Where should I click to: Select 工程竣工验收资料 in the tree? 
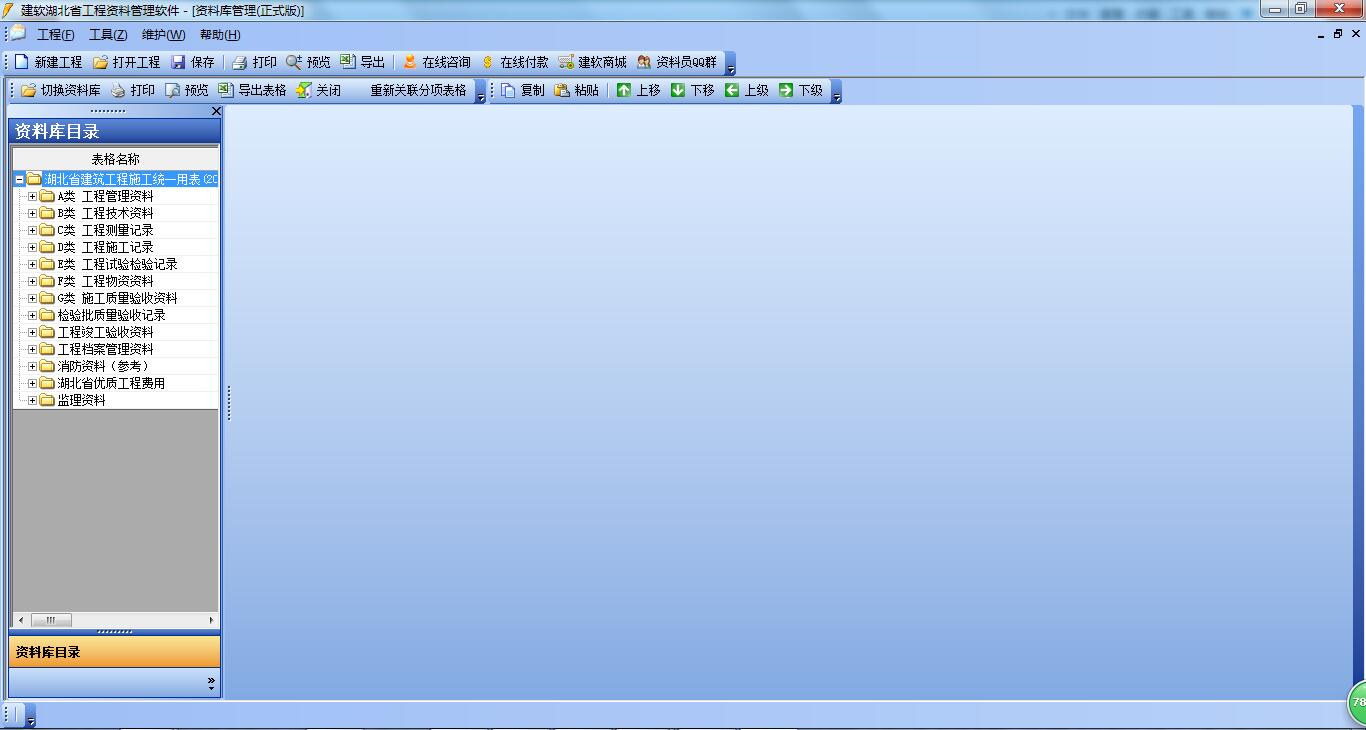click(x=106, y=332)
